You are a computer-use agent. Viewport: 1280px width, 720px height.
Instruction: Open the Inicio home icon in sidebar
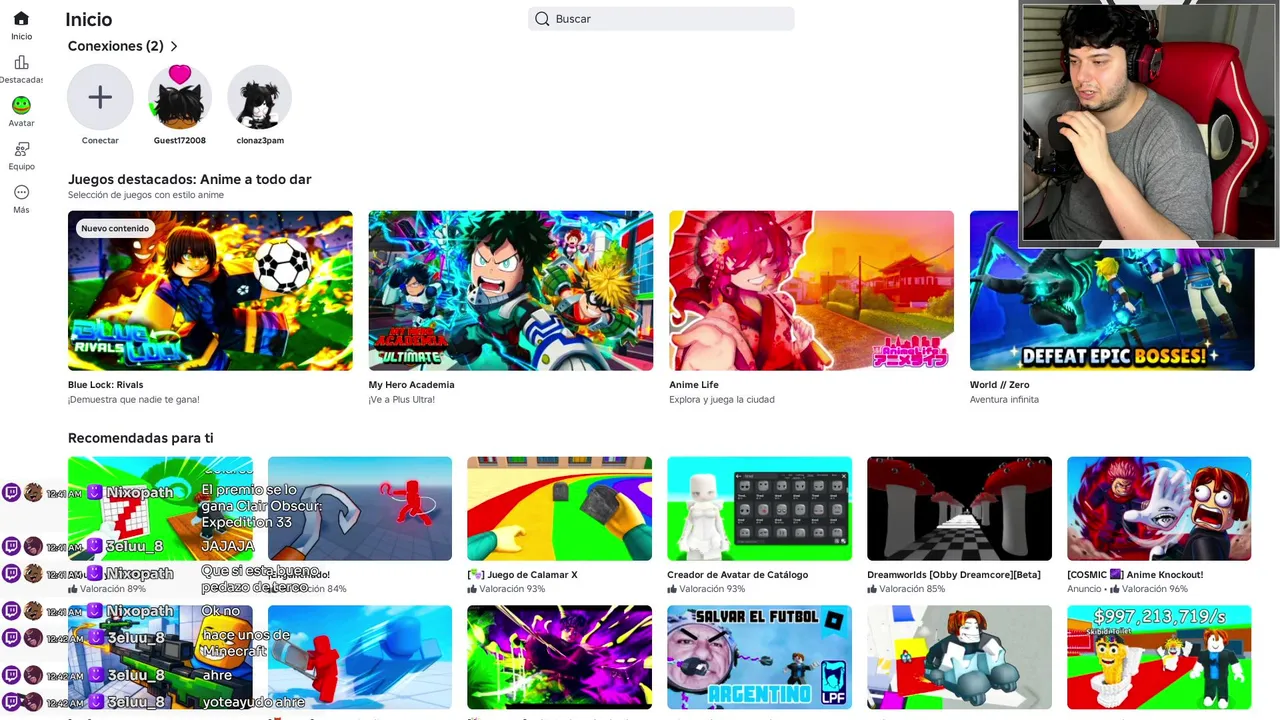tap(21, 19)
